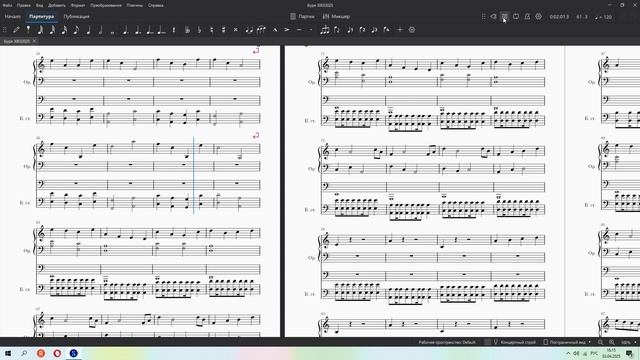Open the Windows Start menu
The width and height of the screenshot is (640, 360).
click(x=8, y=353)
